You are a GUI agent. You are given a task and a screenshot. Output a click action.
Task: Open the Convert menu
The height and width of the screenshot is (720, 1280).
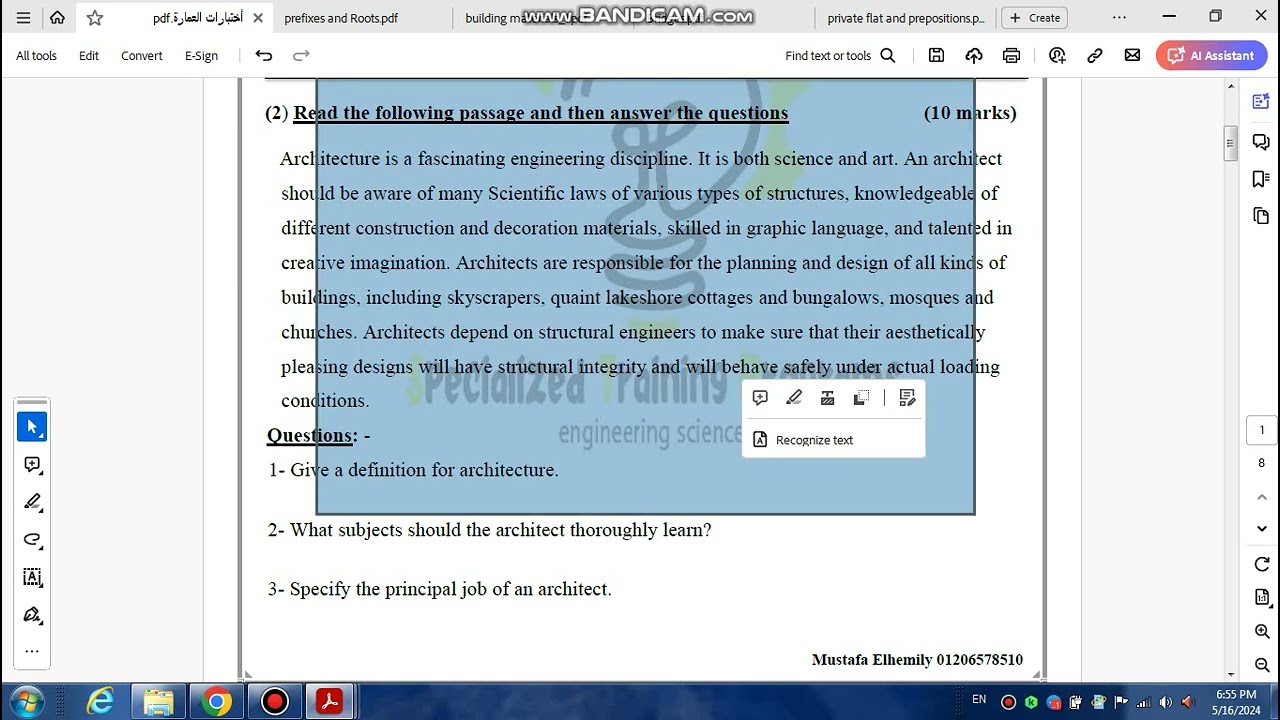(142, 56)
